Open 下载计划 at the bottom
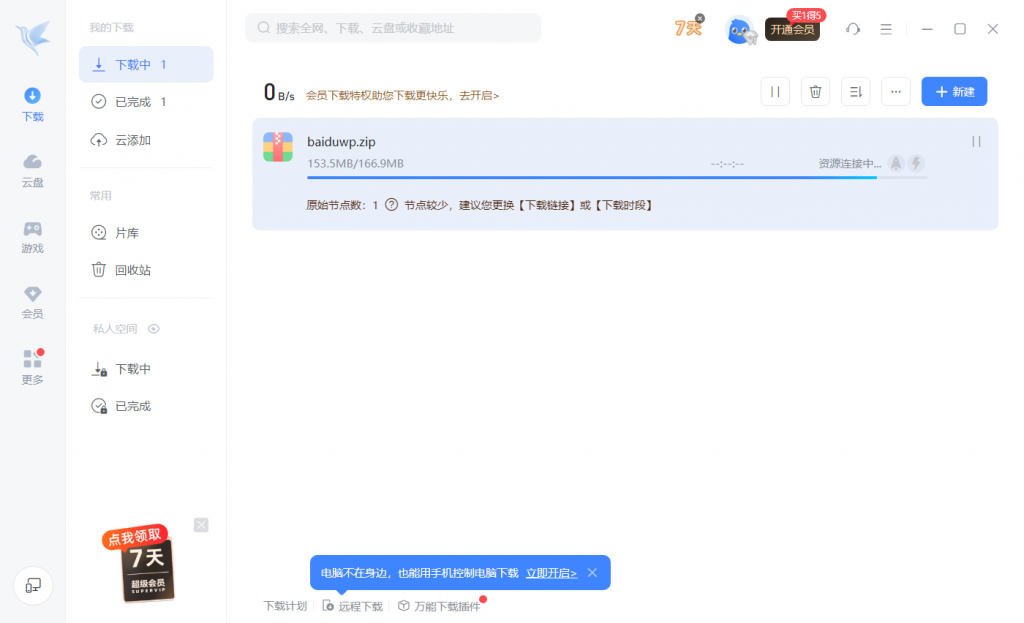 coord(285,606)
